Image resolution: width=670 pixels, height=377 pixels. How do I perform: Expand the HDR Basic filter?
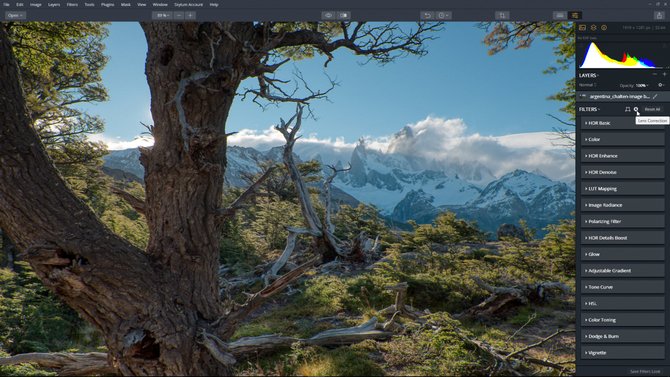coord(623,123)
